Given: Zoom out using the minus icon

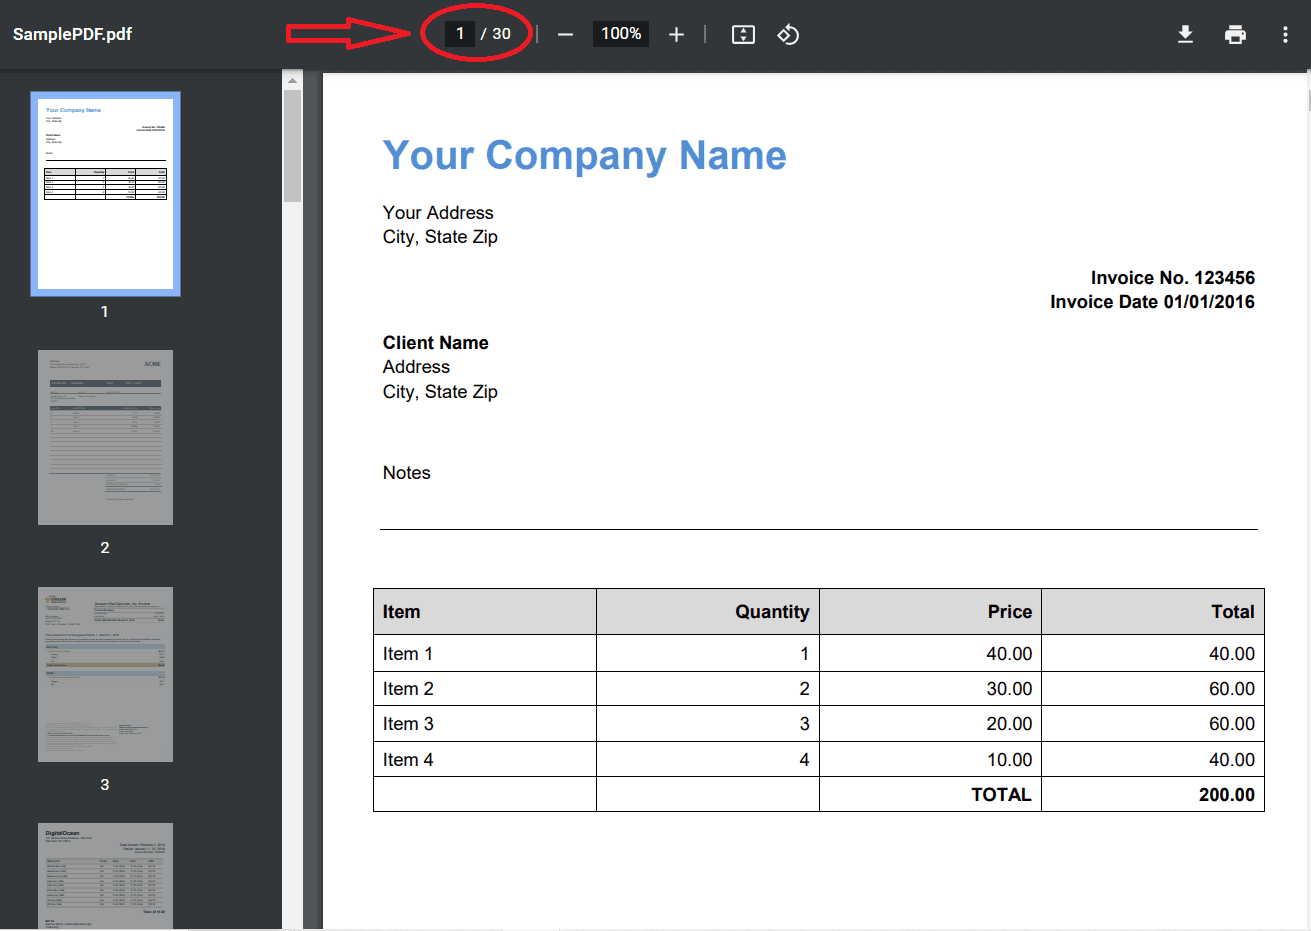Looking at the screenshot, I should click(565, 33).
